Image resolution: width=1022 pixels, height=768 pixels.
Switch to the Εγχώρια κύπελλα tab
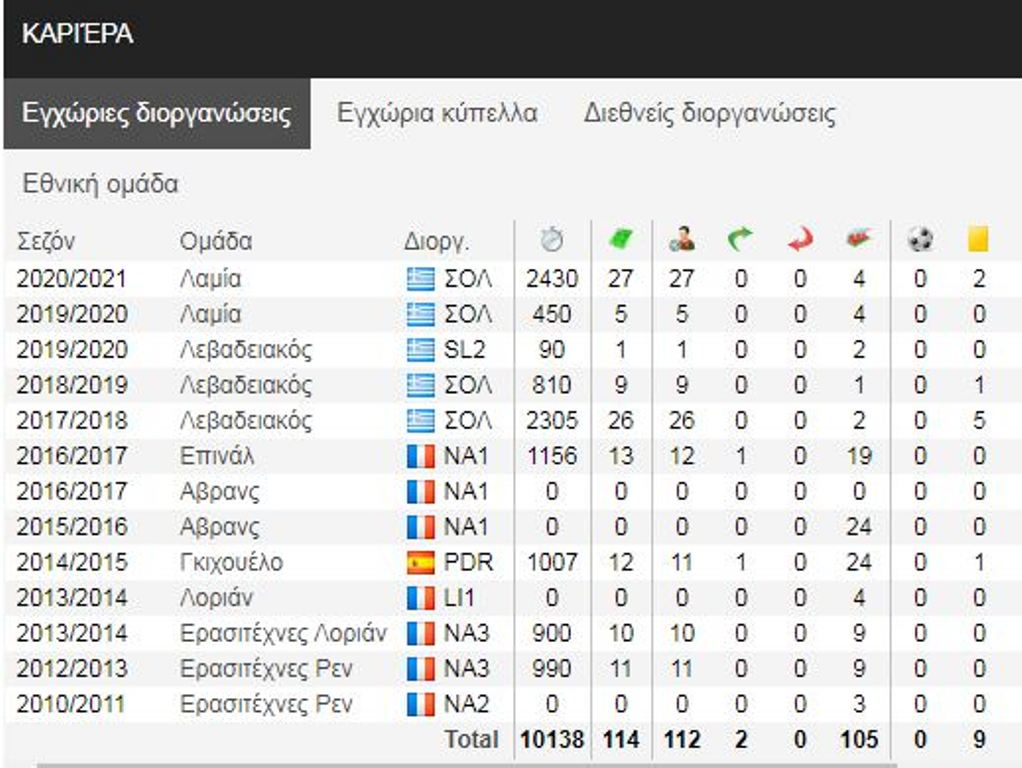437,113
